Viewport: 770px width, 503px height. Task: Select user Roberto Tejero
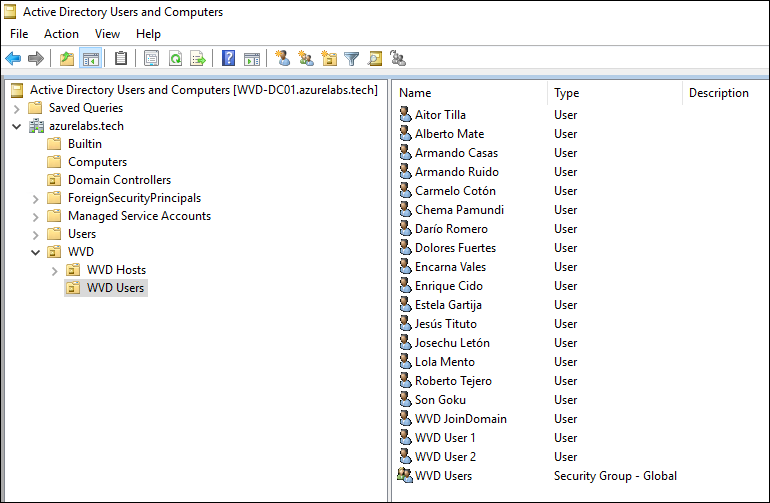[x=453, y=381]
